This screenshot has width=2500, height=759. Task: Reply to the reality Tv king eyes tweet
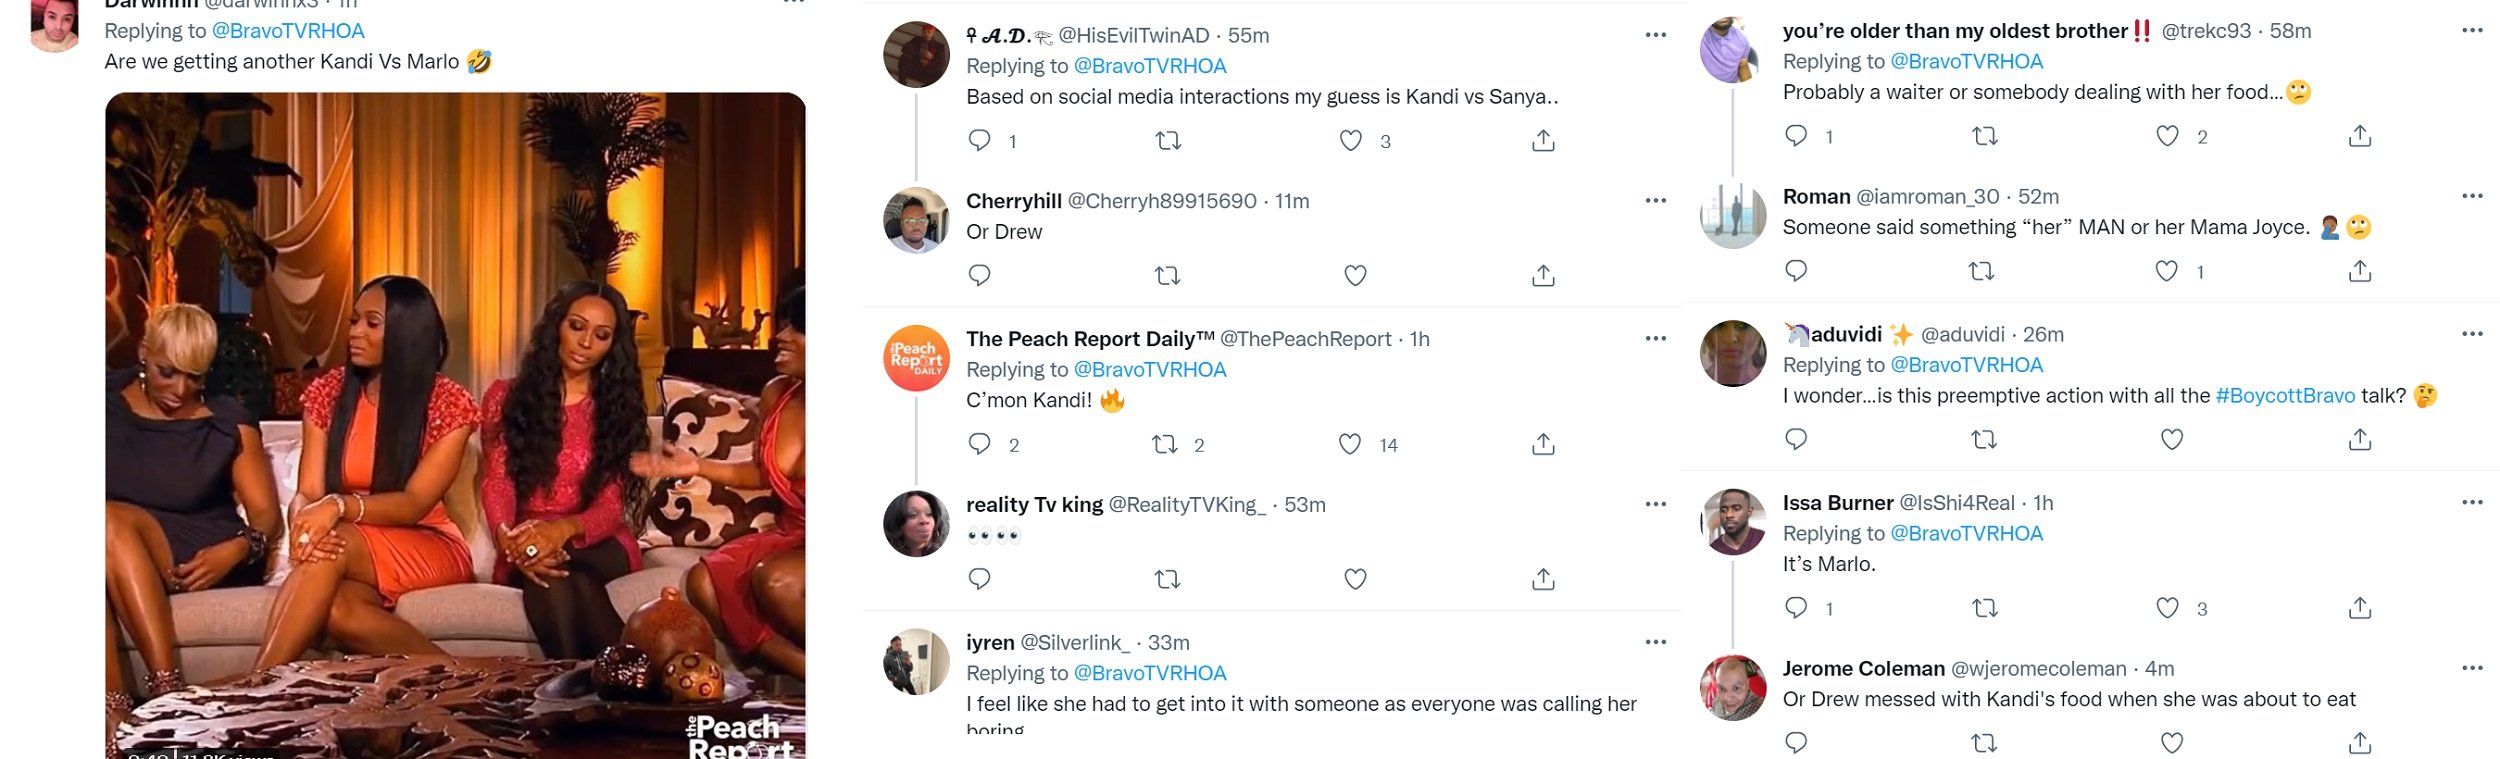[x=979, y=579]
